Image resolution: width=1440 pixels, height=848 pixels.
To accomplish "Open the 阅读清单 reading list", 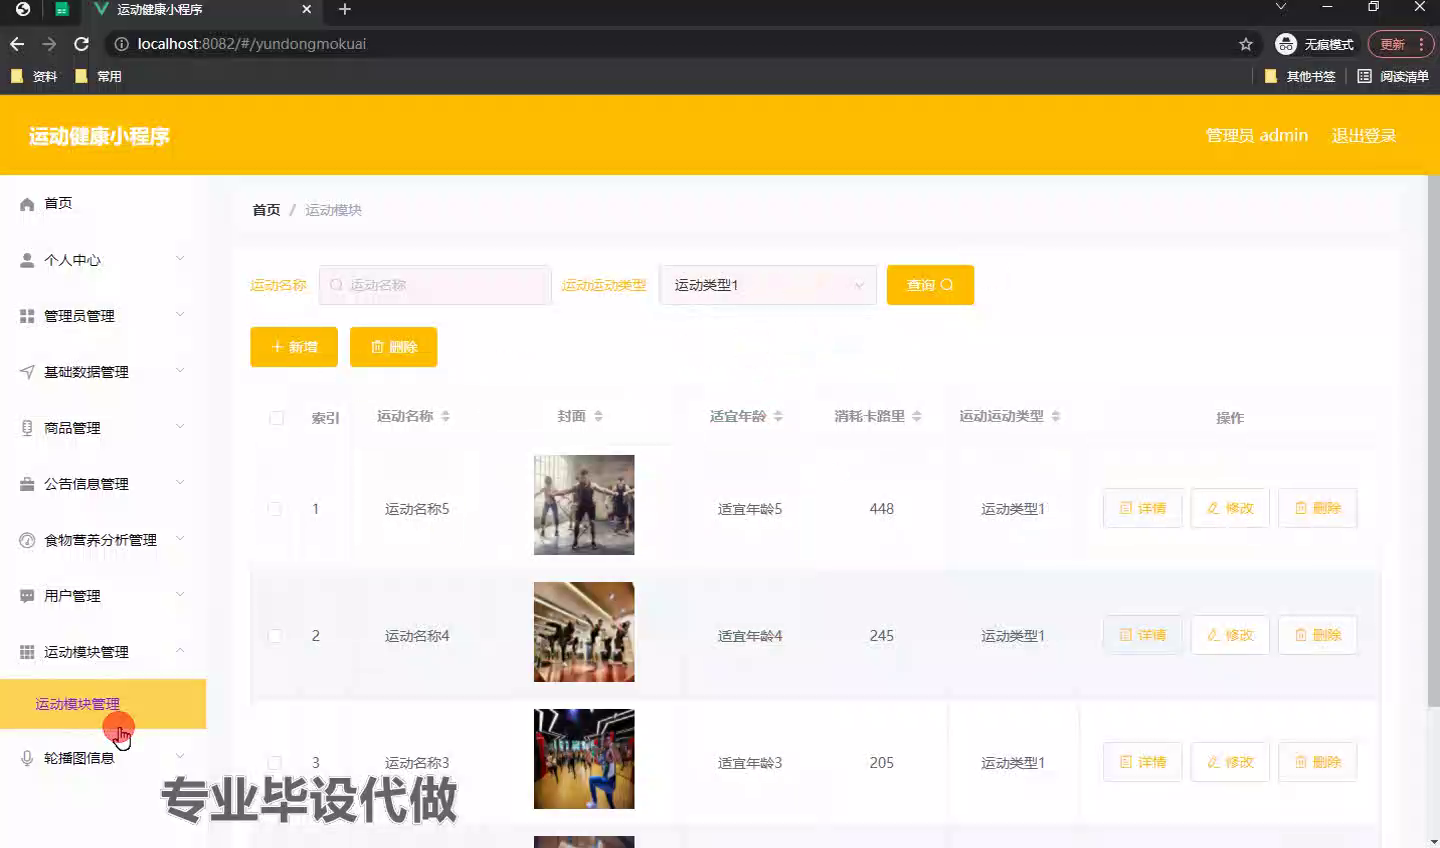I will pos(1393,76).
